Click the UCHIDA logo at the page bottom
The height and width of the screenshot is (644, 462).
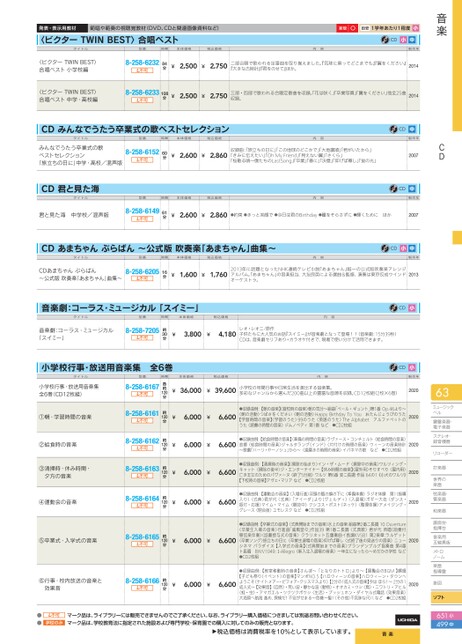coord(407,620)
